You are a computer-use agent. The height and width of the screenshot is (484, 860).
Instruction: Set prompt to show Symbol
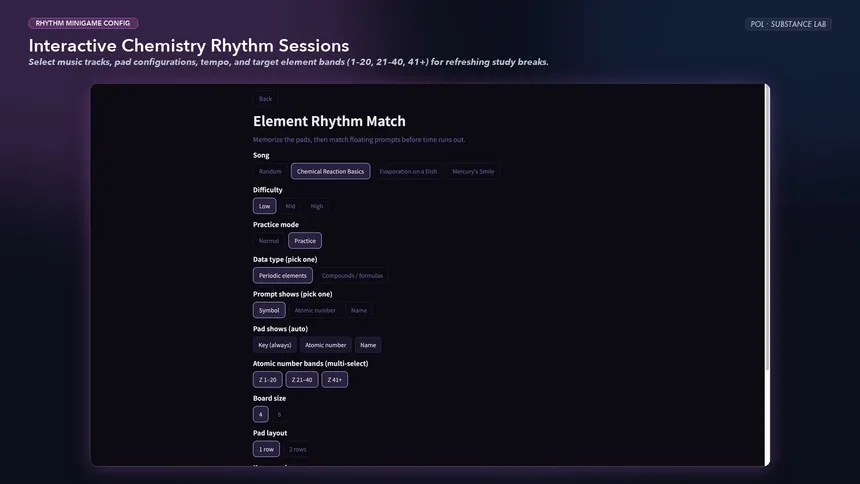pos(269,310)
